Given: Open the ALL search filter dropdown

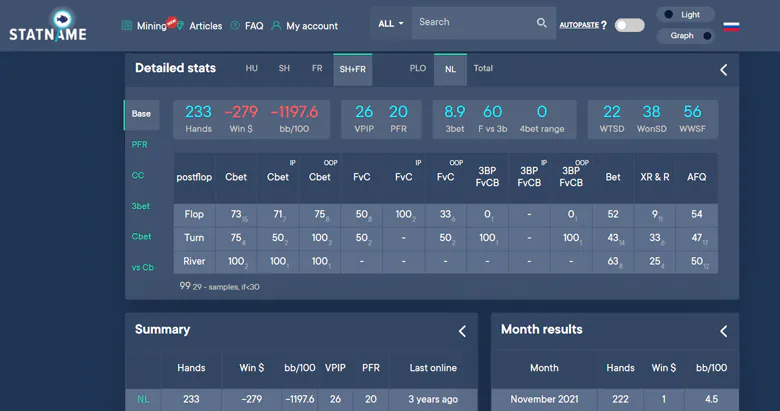Looking at the screenshot, I should 391,23.
